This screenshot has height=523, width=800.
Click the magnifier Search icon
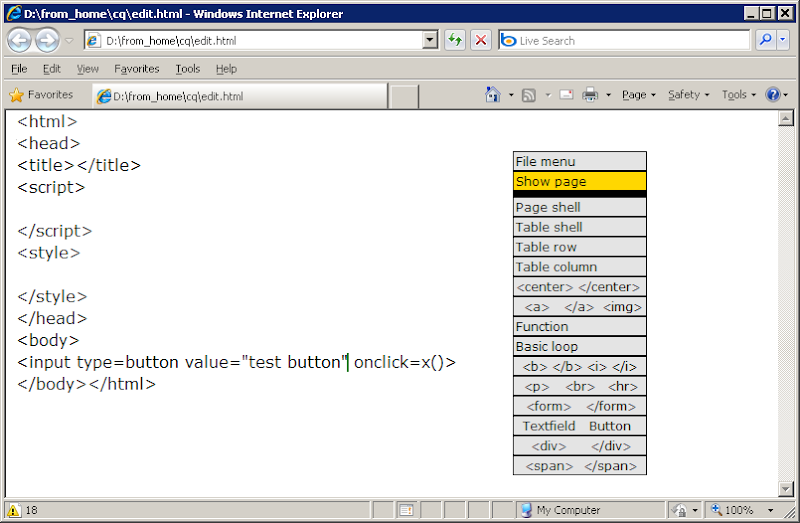[x=765, y=40]
